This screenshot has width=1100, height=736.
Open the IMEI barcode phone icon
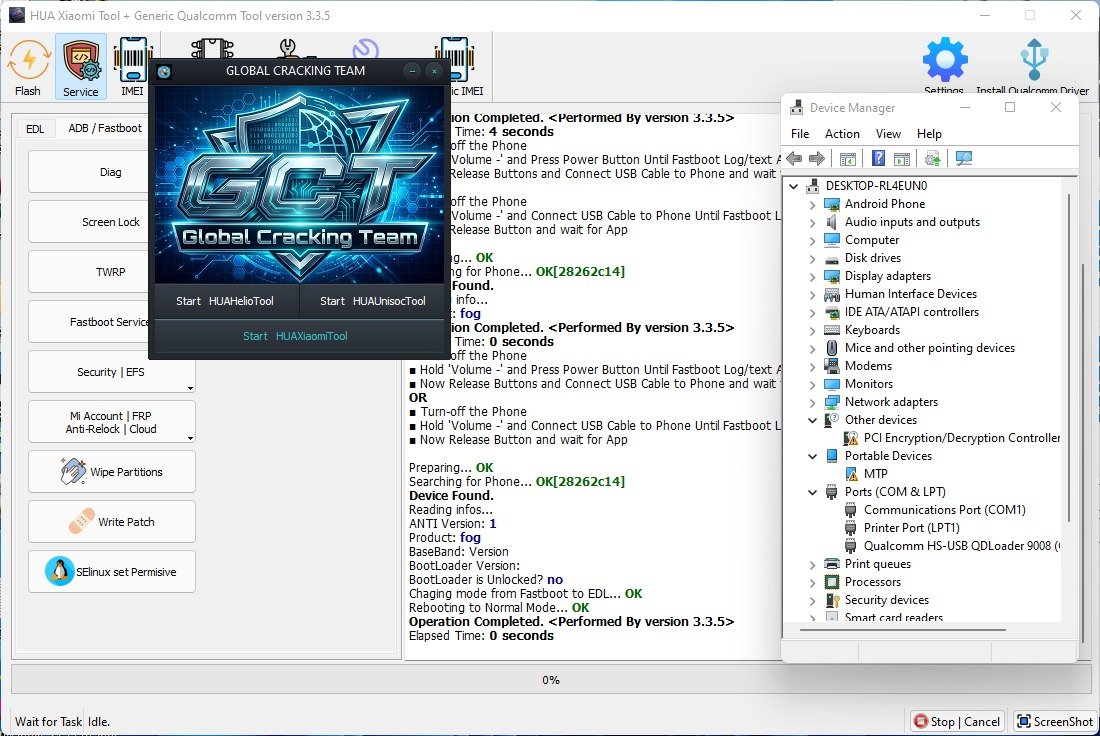point(132,61)
